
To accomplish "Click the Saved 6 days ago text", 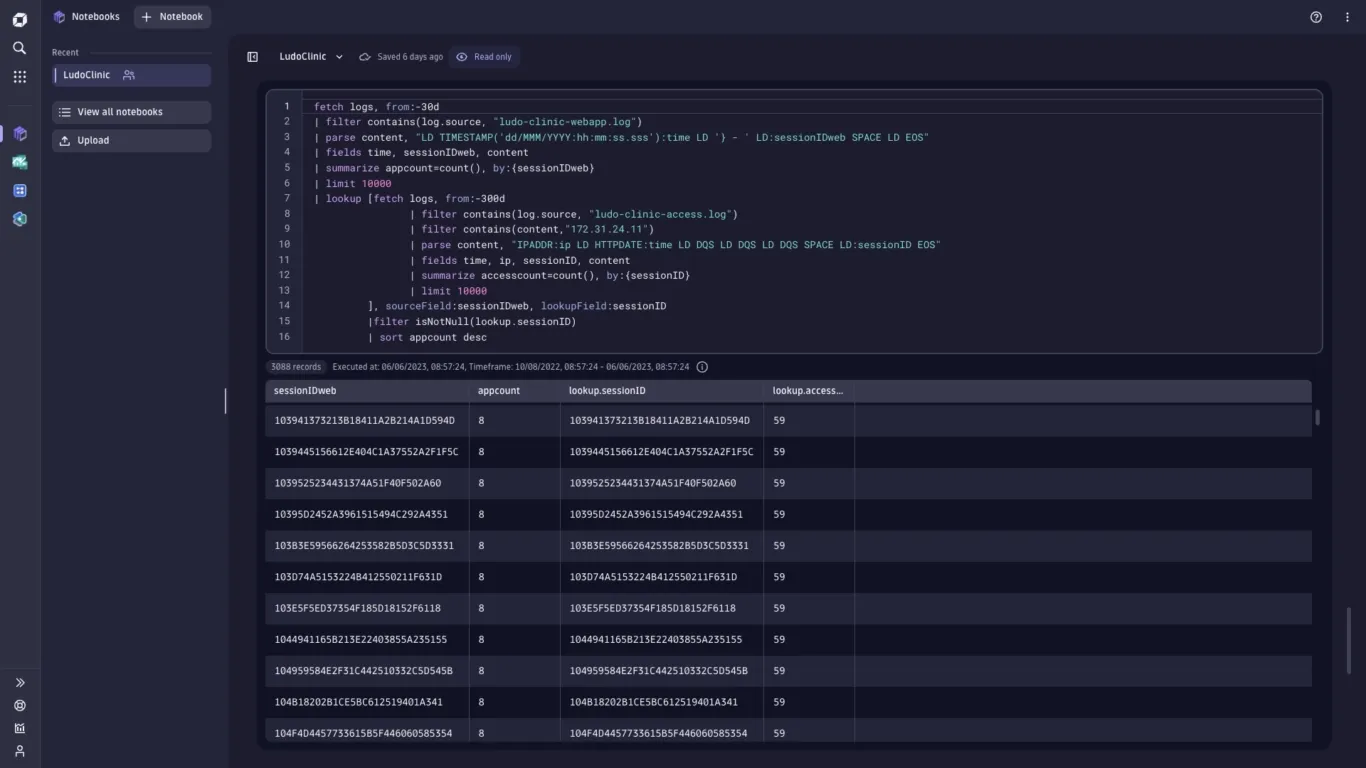I will [410, 57].
